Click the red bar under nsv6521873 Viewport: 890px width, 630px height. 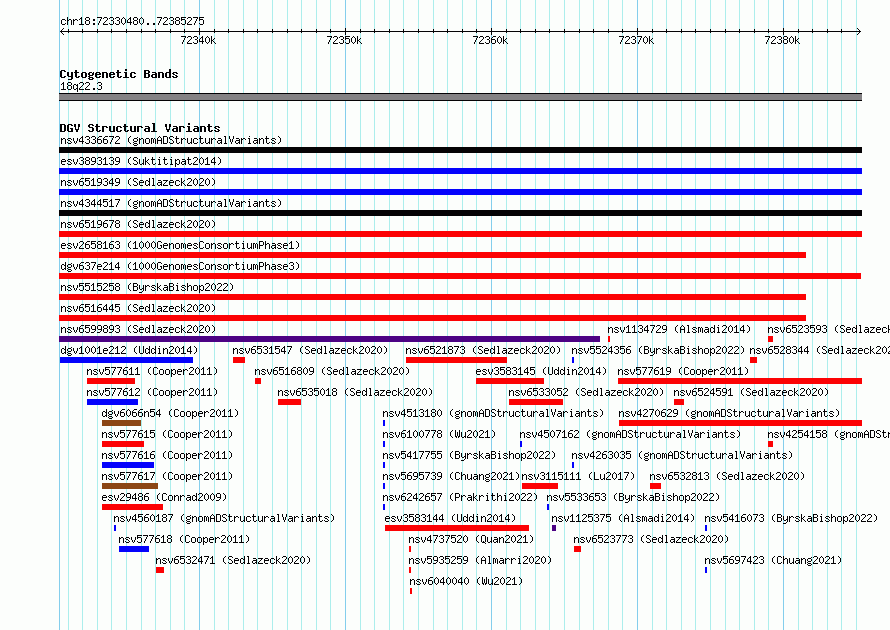click(x=456, y=360)
